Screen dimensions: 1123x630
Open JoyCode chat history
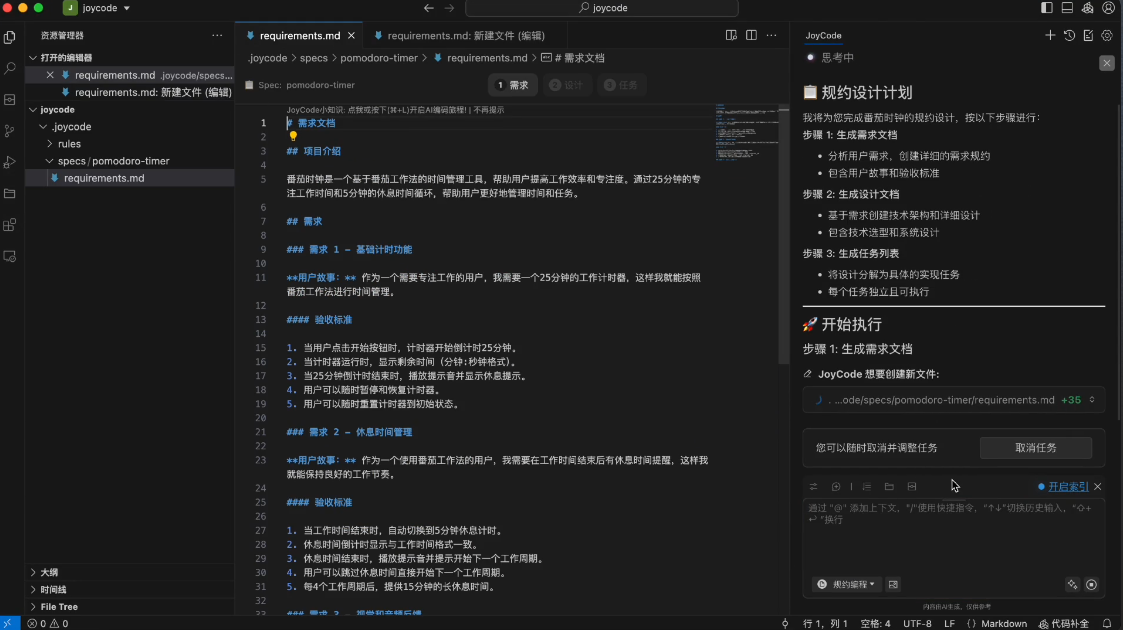click(1069, 35)
